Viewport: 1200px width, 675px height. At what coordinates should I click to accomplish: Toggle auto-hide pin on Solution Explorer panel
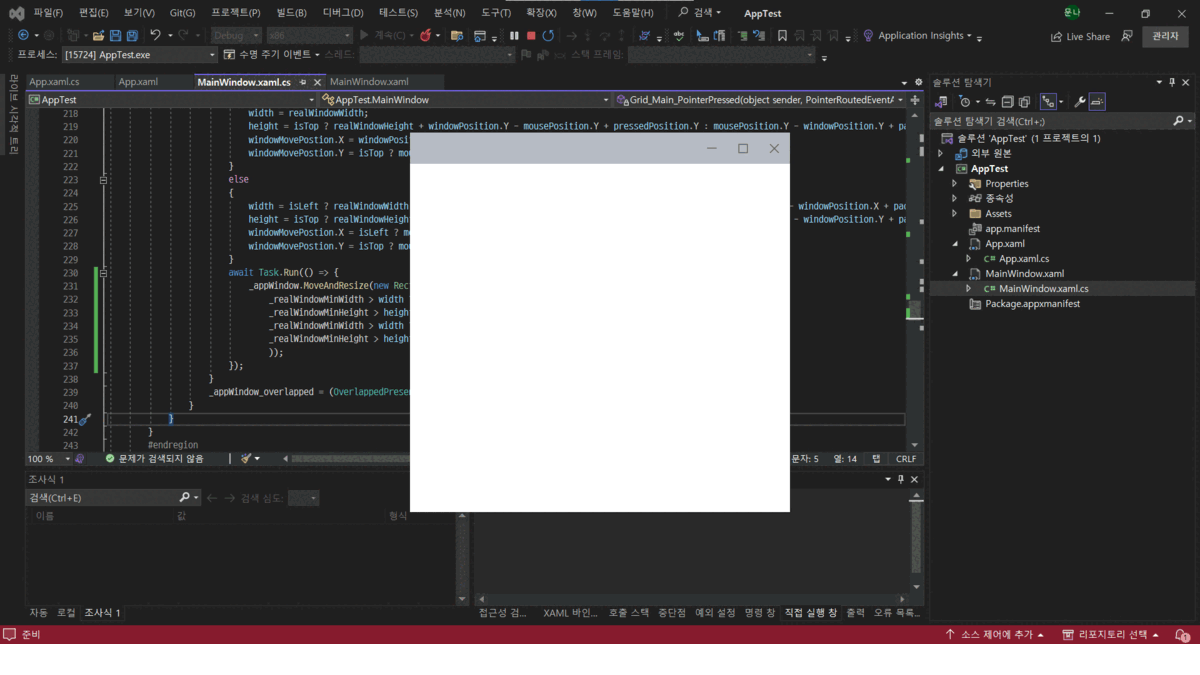pyautogui.click(x=1172, y=82)
